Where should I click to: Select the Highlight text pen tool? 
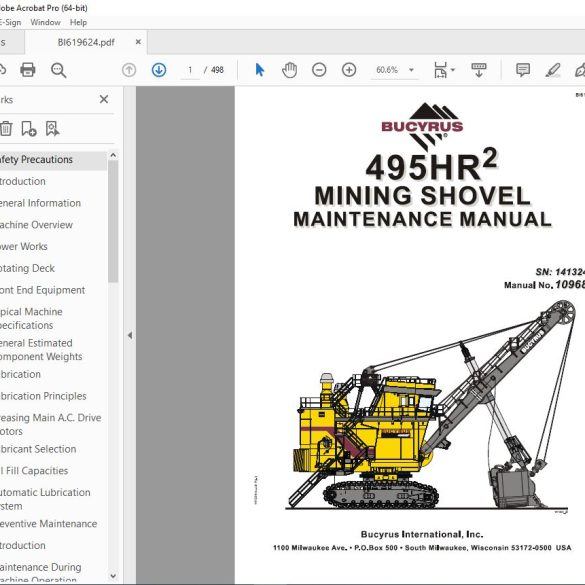click(553, 70)
